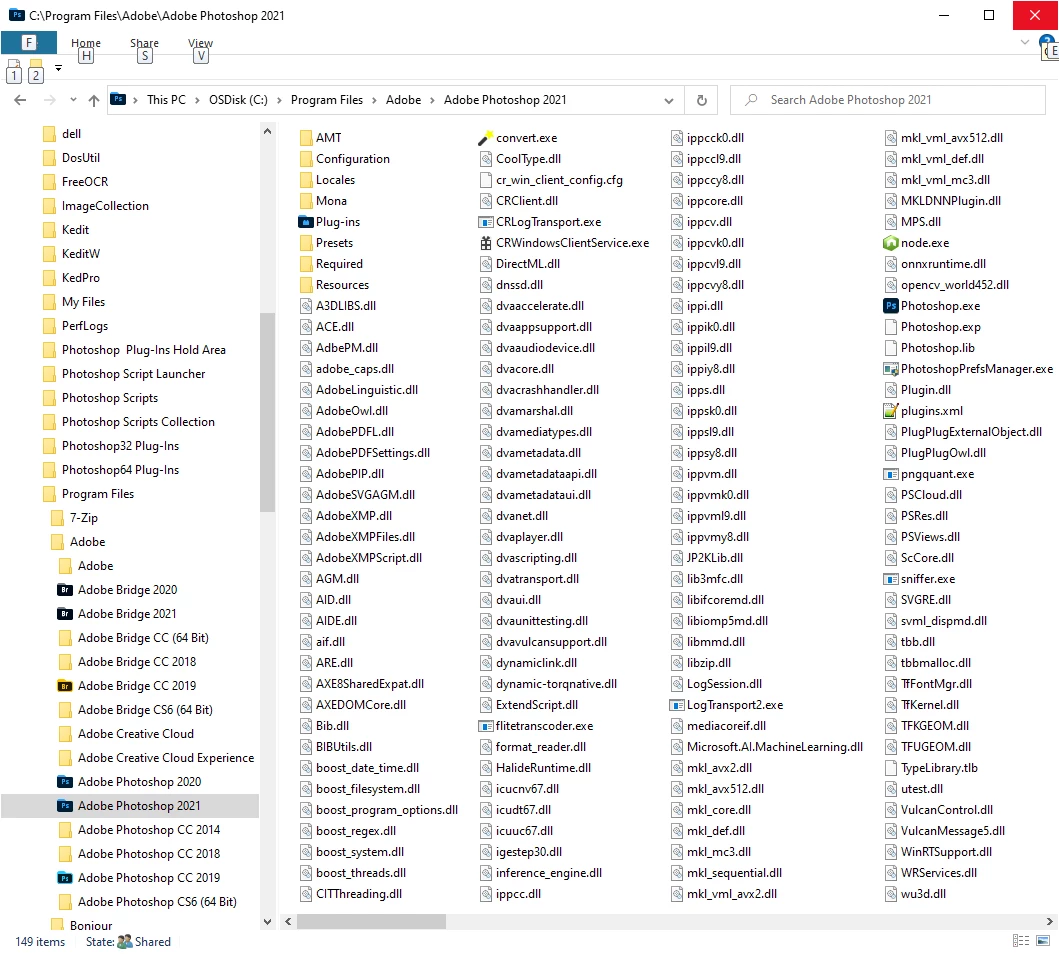The width and height of the screenshot is (1059, 954).
Task: Expand the ribbon with the chevron
Action: [x=1025, y=42]
